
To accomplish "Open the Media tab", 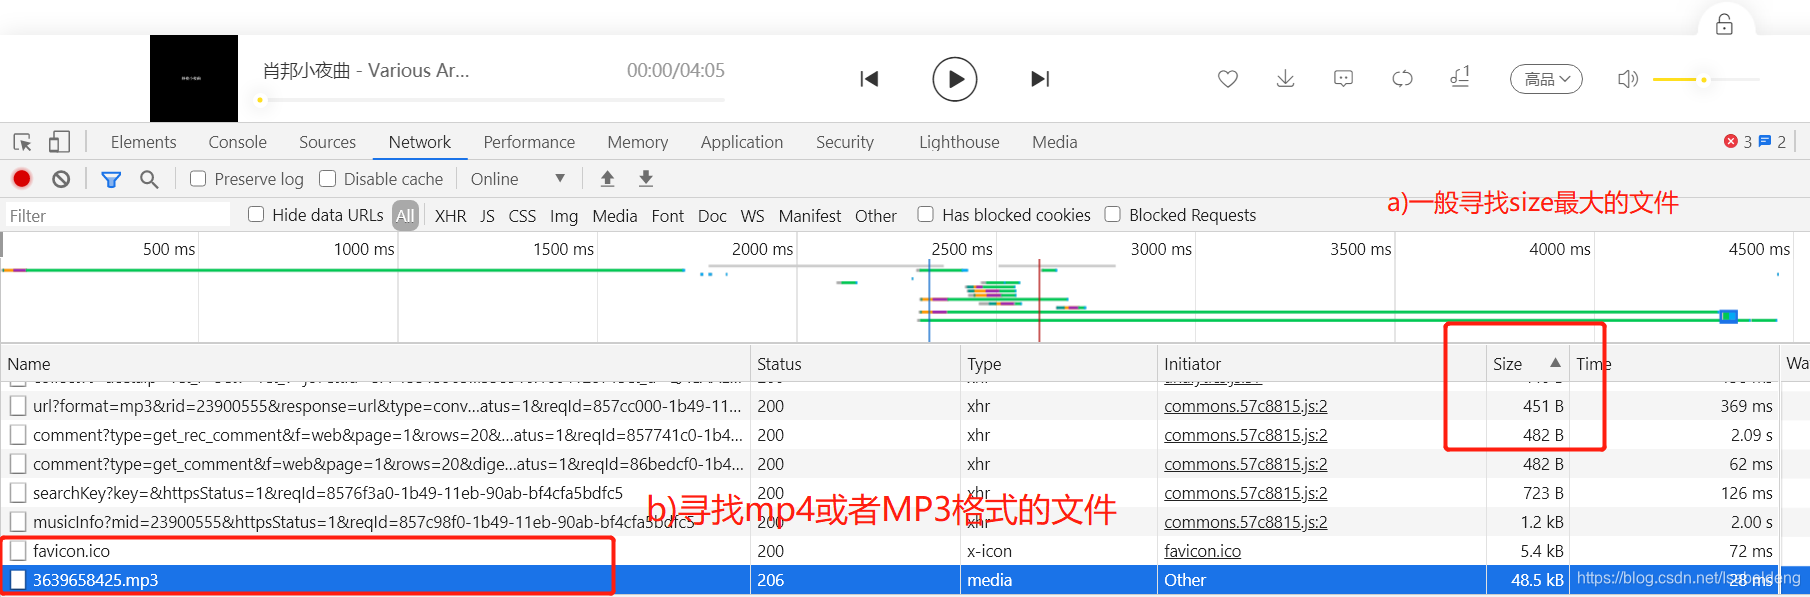I will [1055, 142].
